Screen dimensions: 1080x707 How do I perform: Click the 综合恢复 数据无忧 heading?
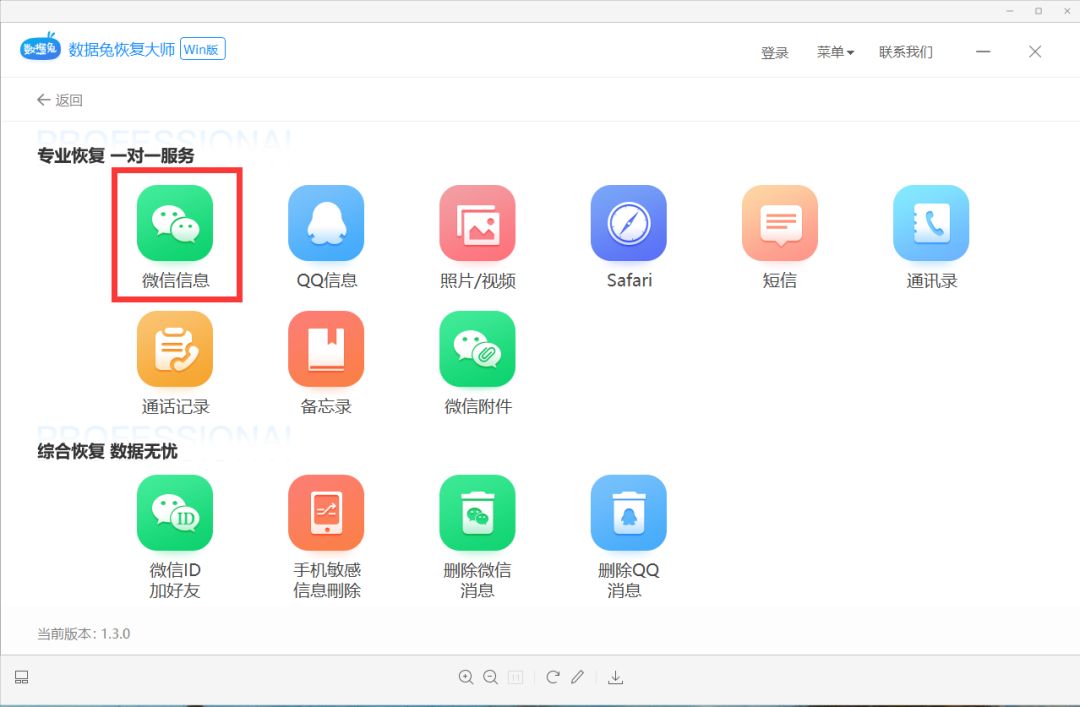(x=107, y=451)
